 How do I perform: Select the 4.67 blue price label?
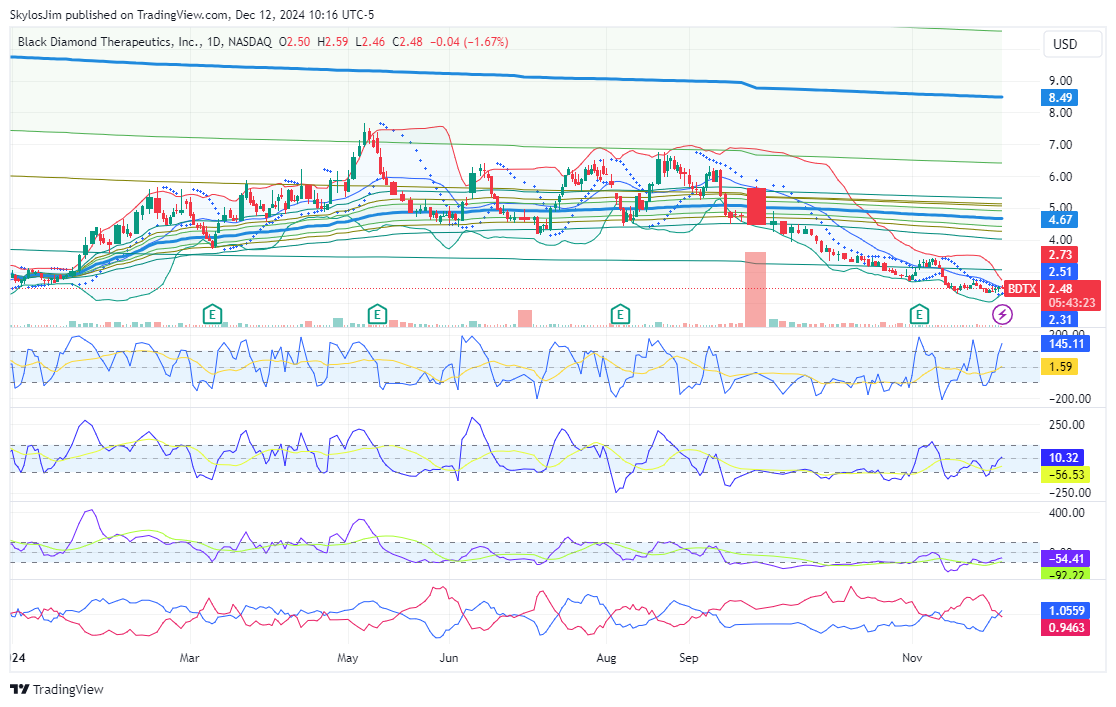click(x=1061, y=218)
